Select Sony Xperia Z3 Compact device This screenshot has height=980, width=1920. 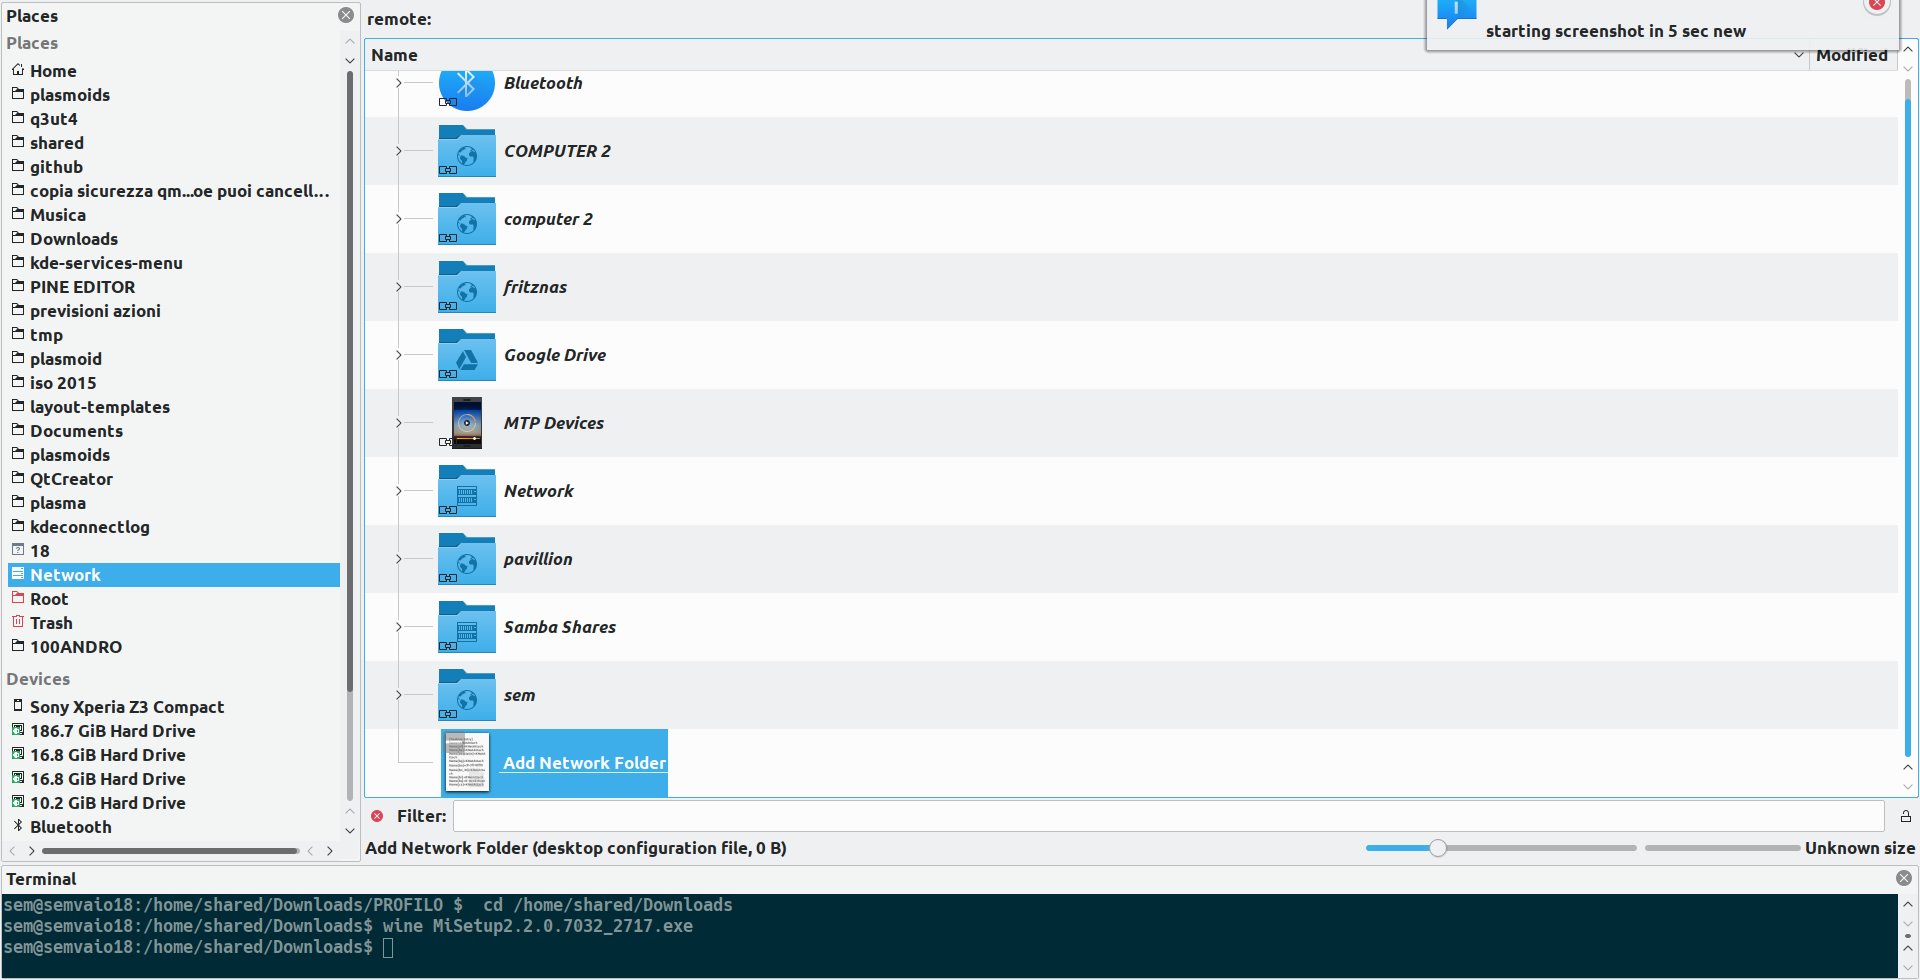tap(127, 707)
